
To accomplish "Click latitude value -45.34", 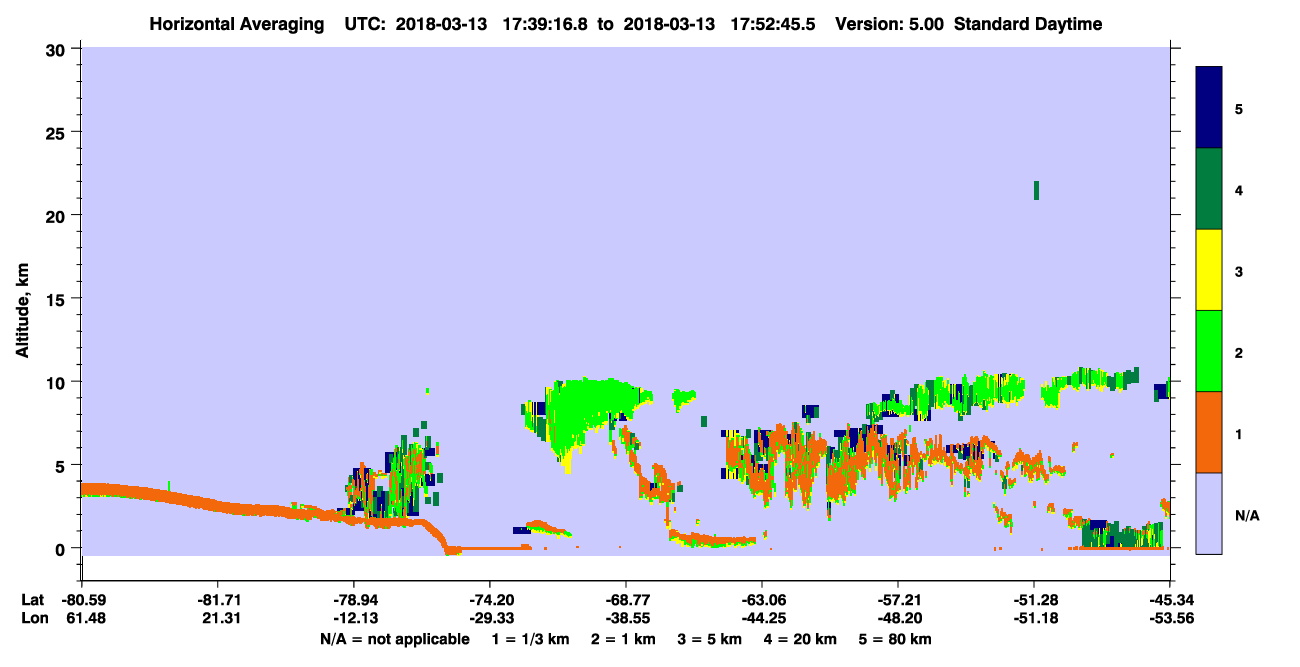I will coord(1170,600).
